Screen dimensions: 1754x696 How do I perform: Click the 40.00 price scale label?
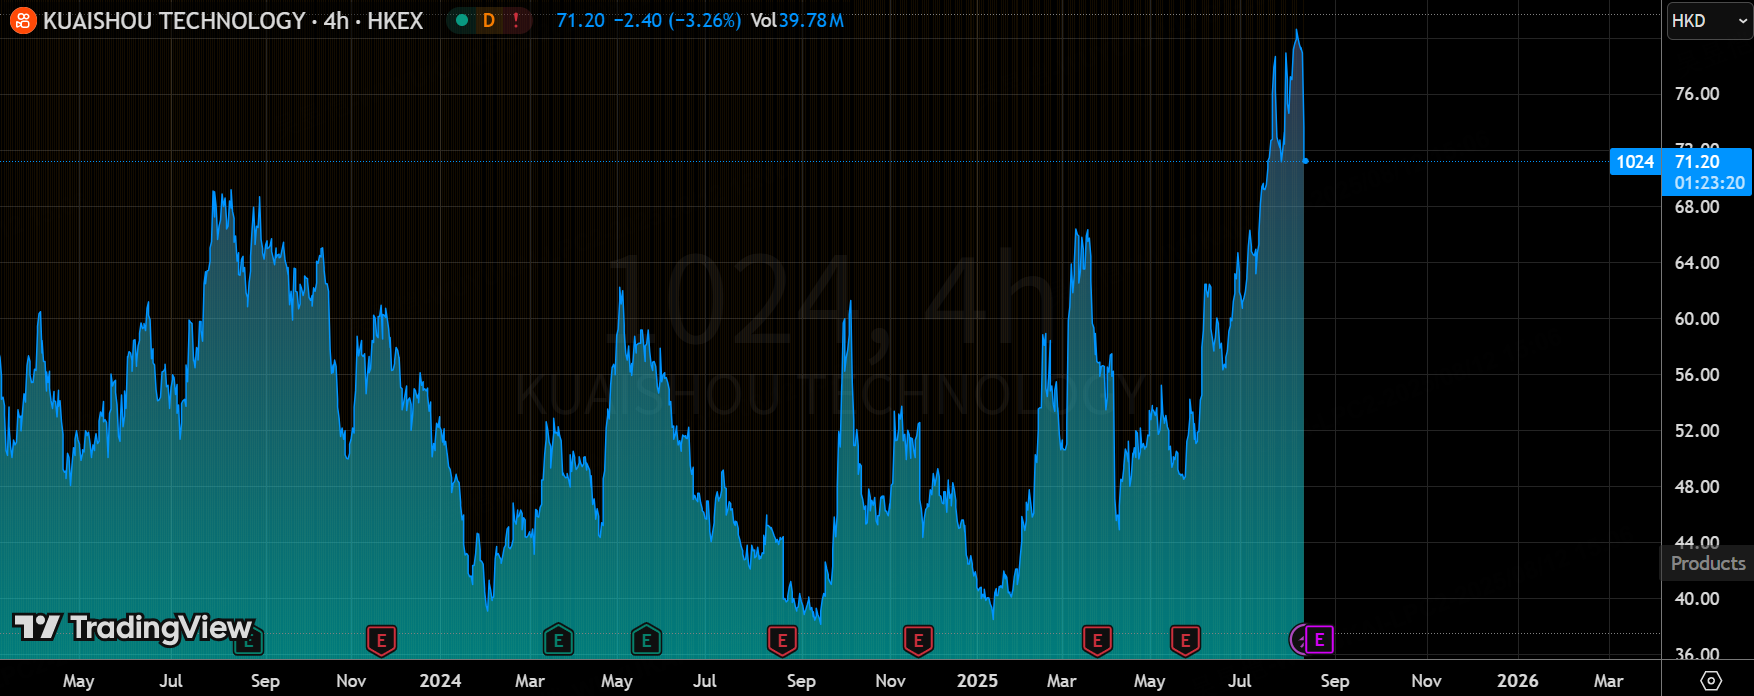pyautogui.click(x=1697, y=599)
